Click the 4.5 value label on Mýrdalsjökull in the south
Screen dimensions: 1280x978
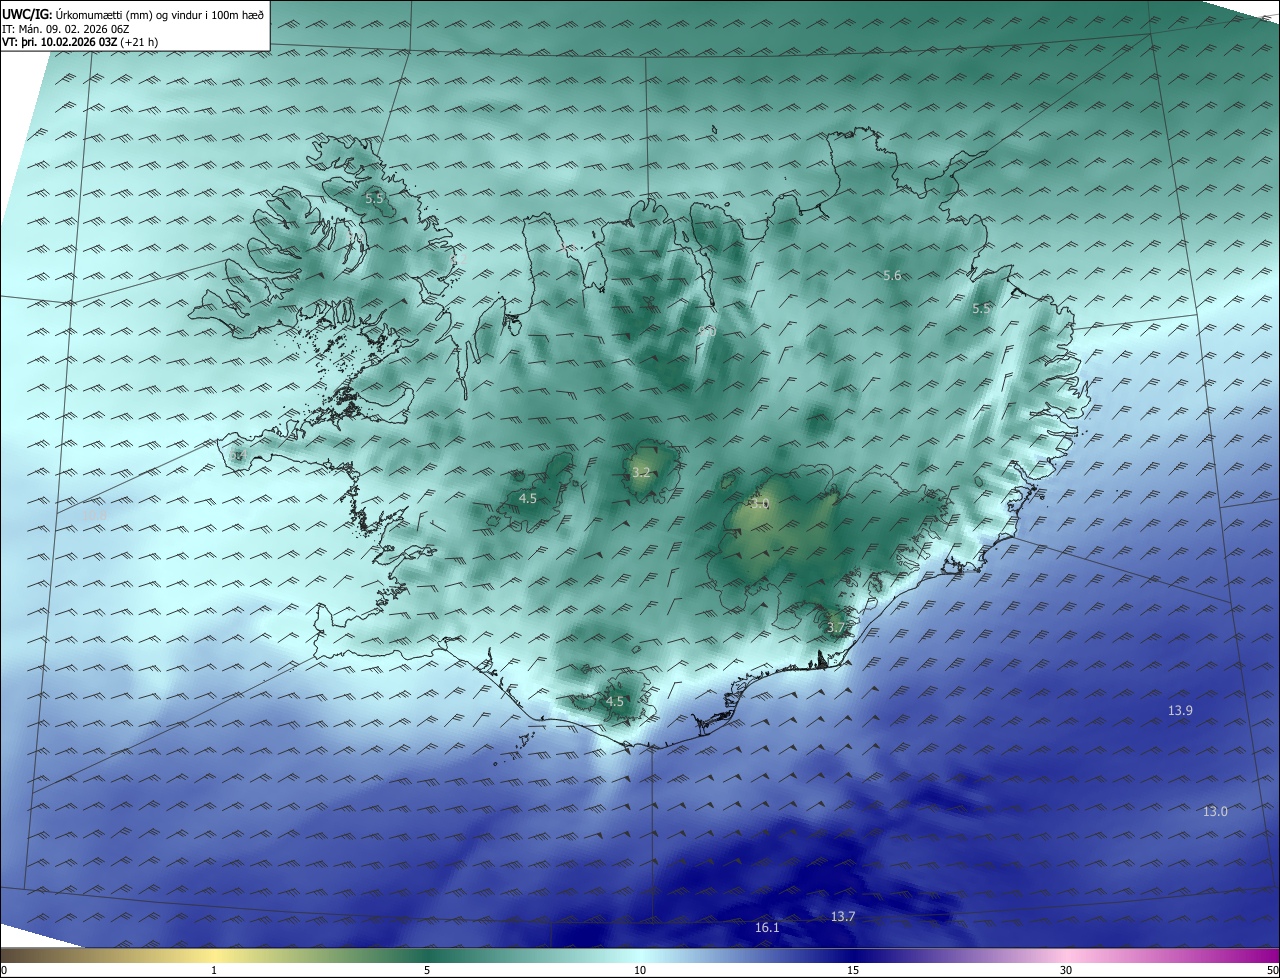(614, 701)
